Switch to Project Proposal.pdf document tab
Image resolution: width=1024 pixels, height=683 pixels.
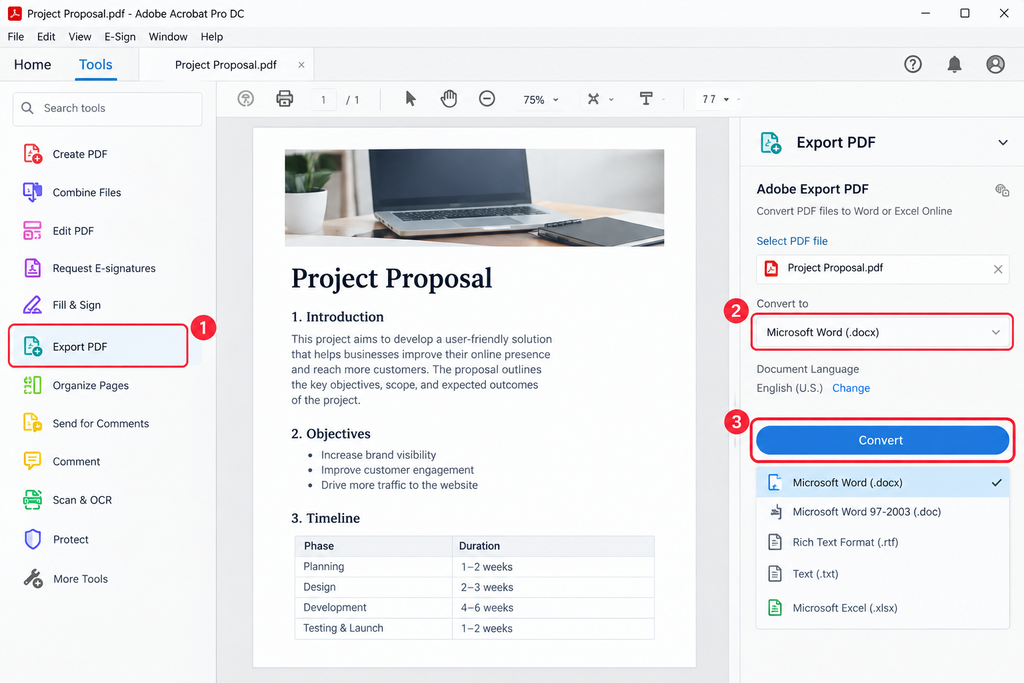[225, 65]
